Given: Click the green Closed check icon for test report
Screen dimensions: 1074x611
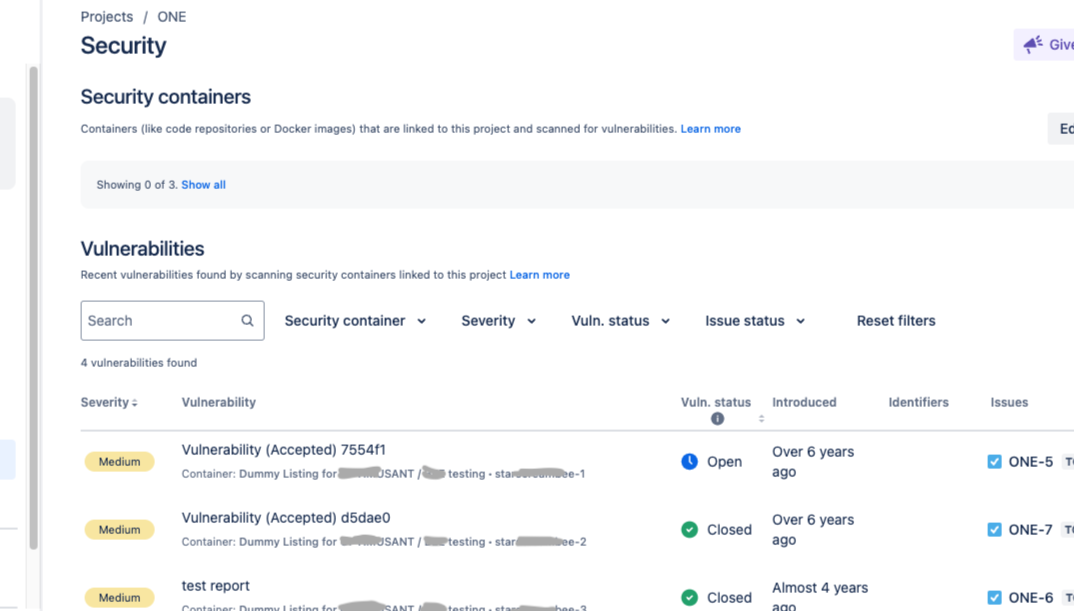Looking at the screenshot, I should coord(689,598).
